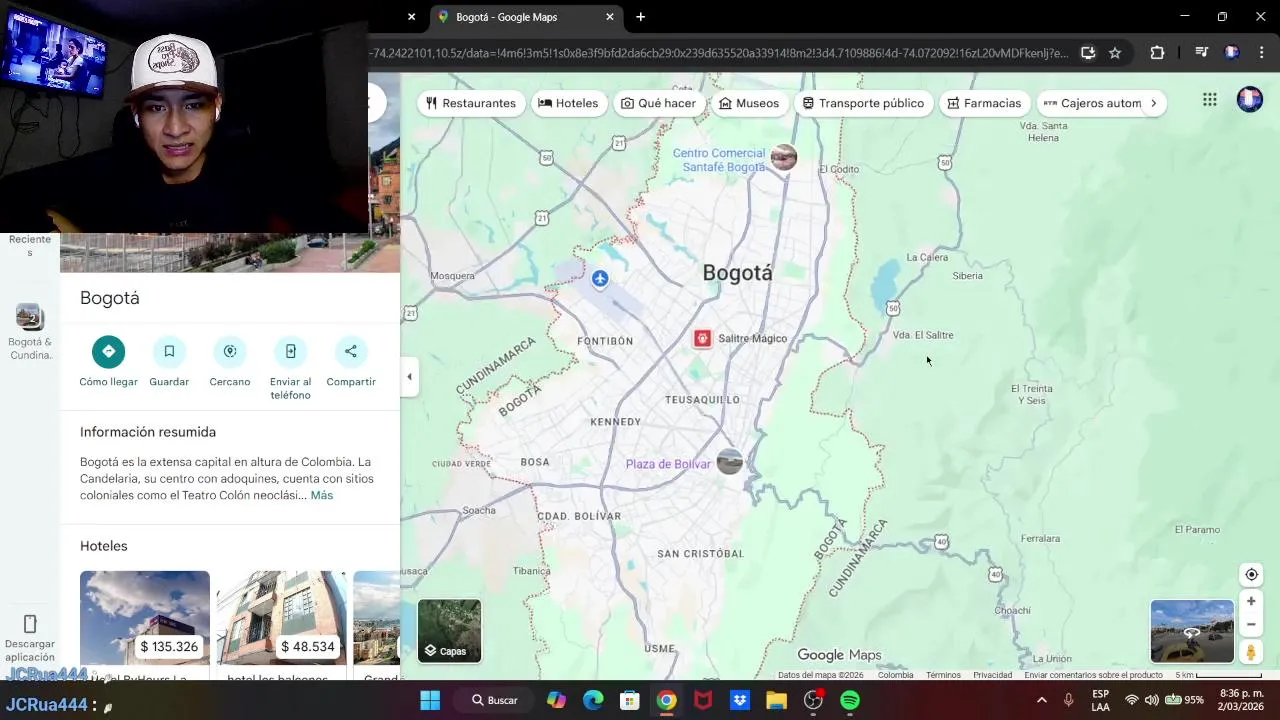
Task: Open volume control in system tray
Action: click(x=1151, y=700)
